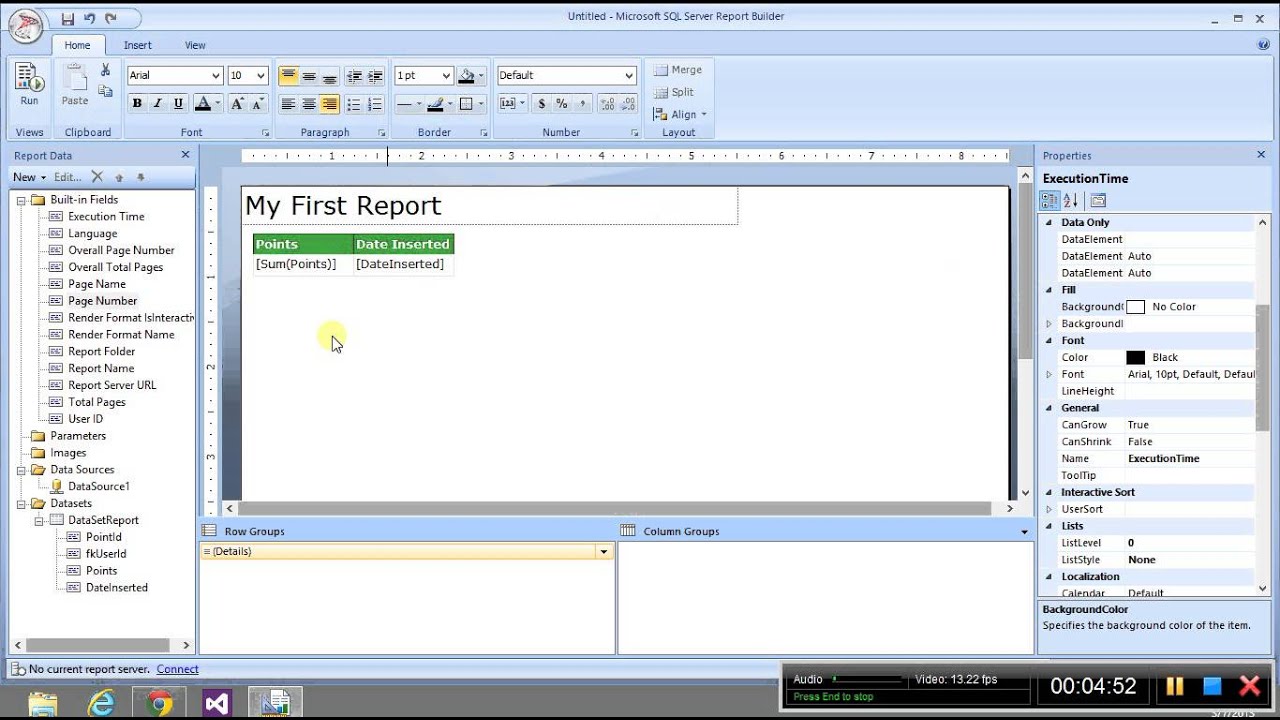
Task: Click the Black font color swatch
Action: [1135, 357]
